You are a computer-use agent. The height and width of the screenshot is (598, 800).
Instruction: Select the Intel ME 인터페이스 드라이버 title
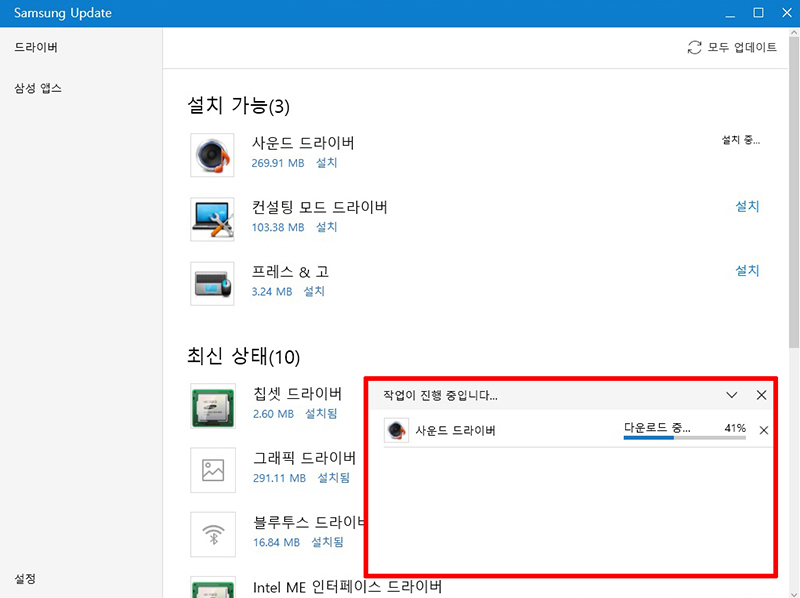coord(347,587)
